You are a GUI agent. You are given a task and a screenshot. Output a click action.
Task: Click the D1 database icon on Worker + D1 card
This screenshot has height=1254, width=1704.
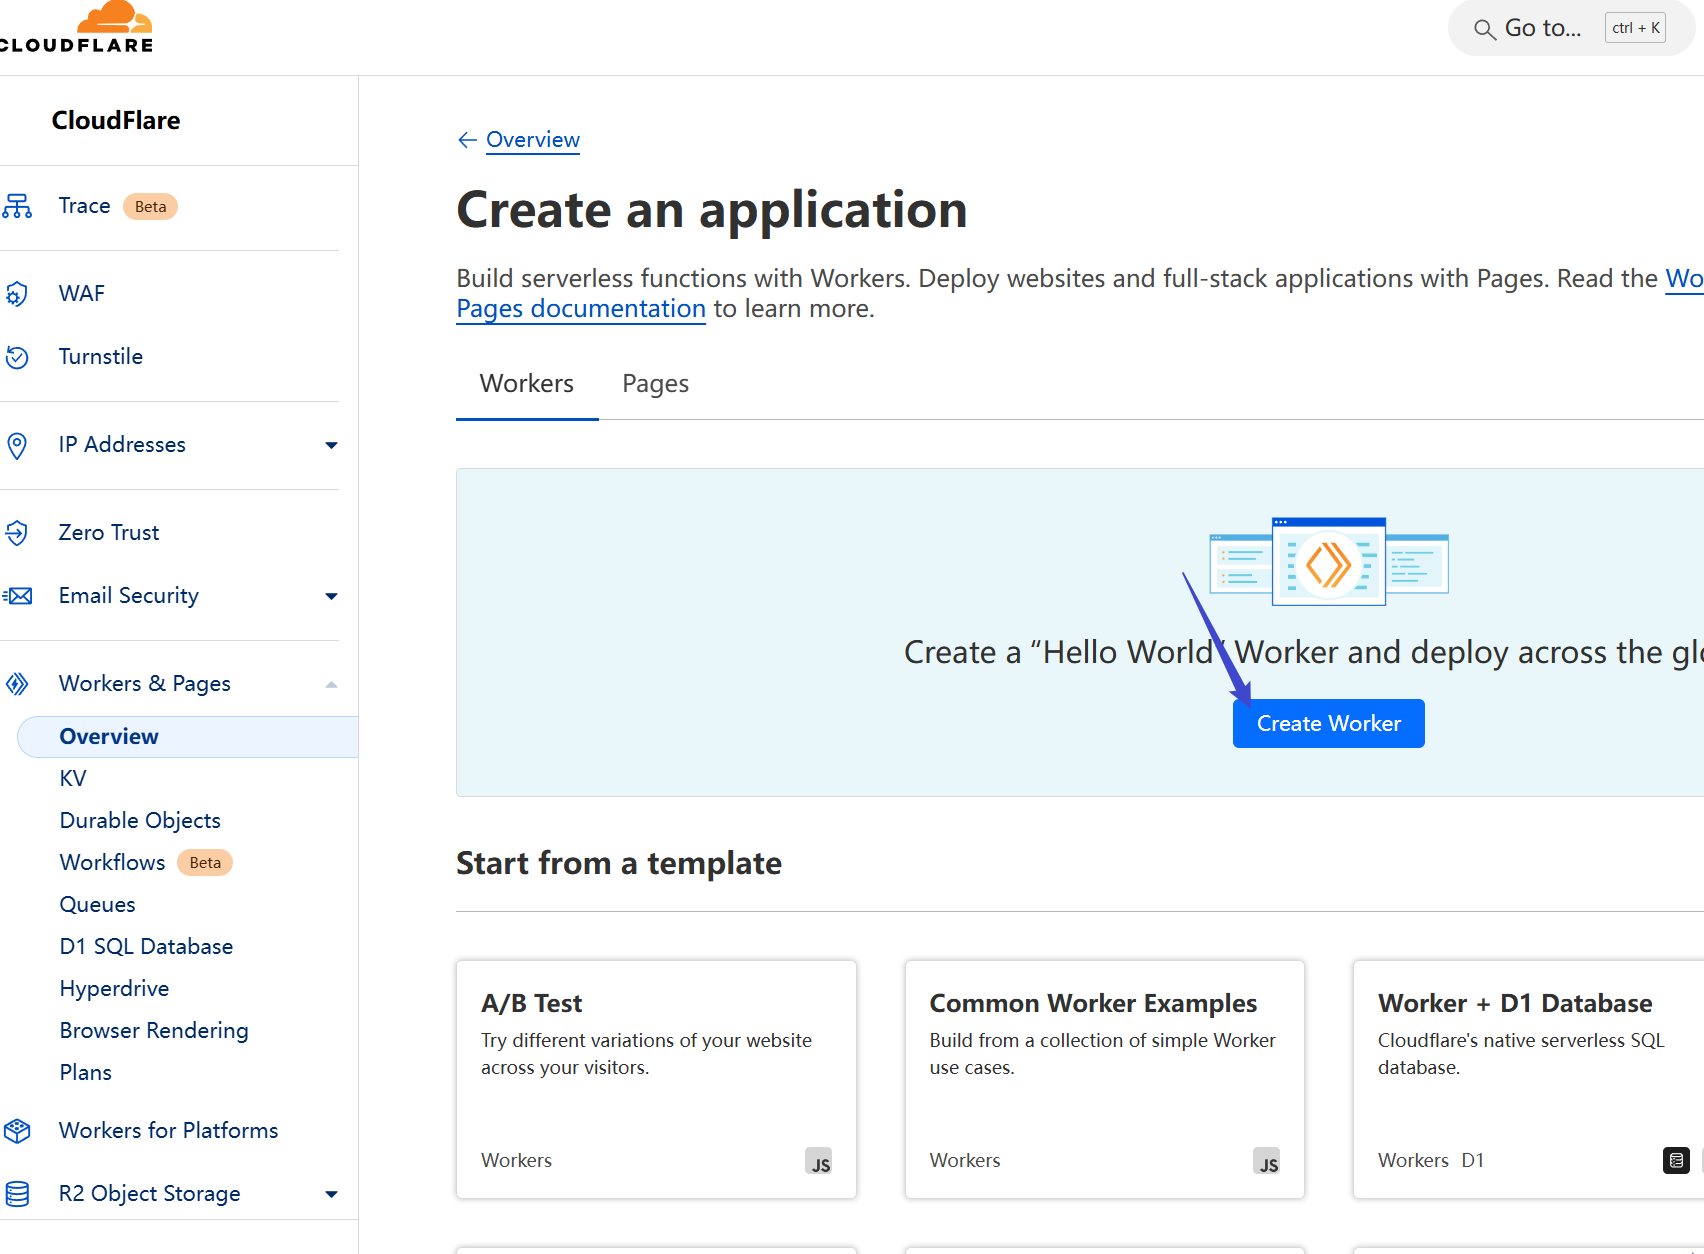pyautogui.click(x=1676, y=1160)
